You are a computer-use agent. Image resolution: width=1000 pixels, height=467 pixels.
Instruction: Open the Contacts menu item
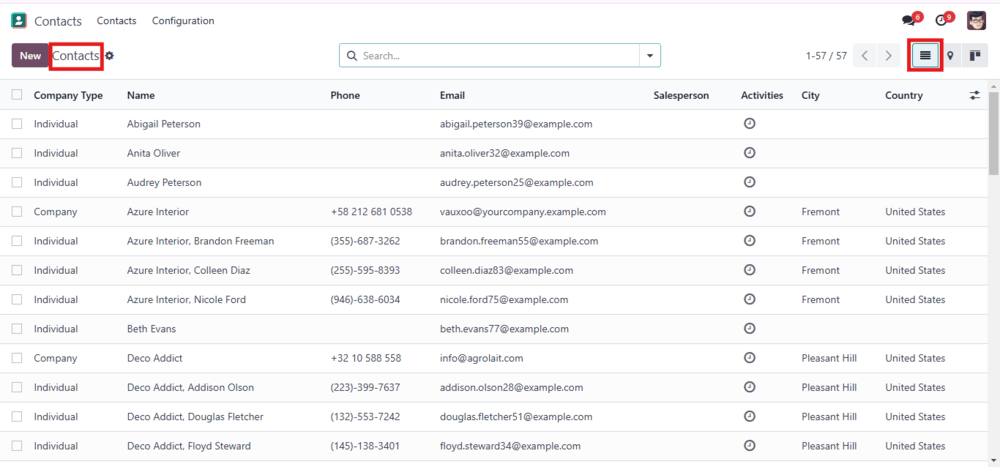coord(117,20)
